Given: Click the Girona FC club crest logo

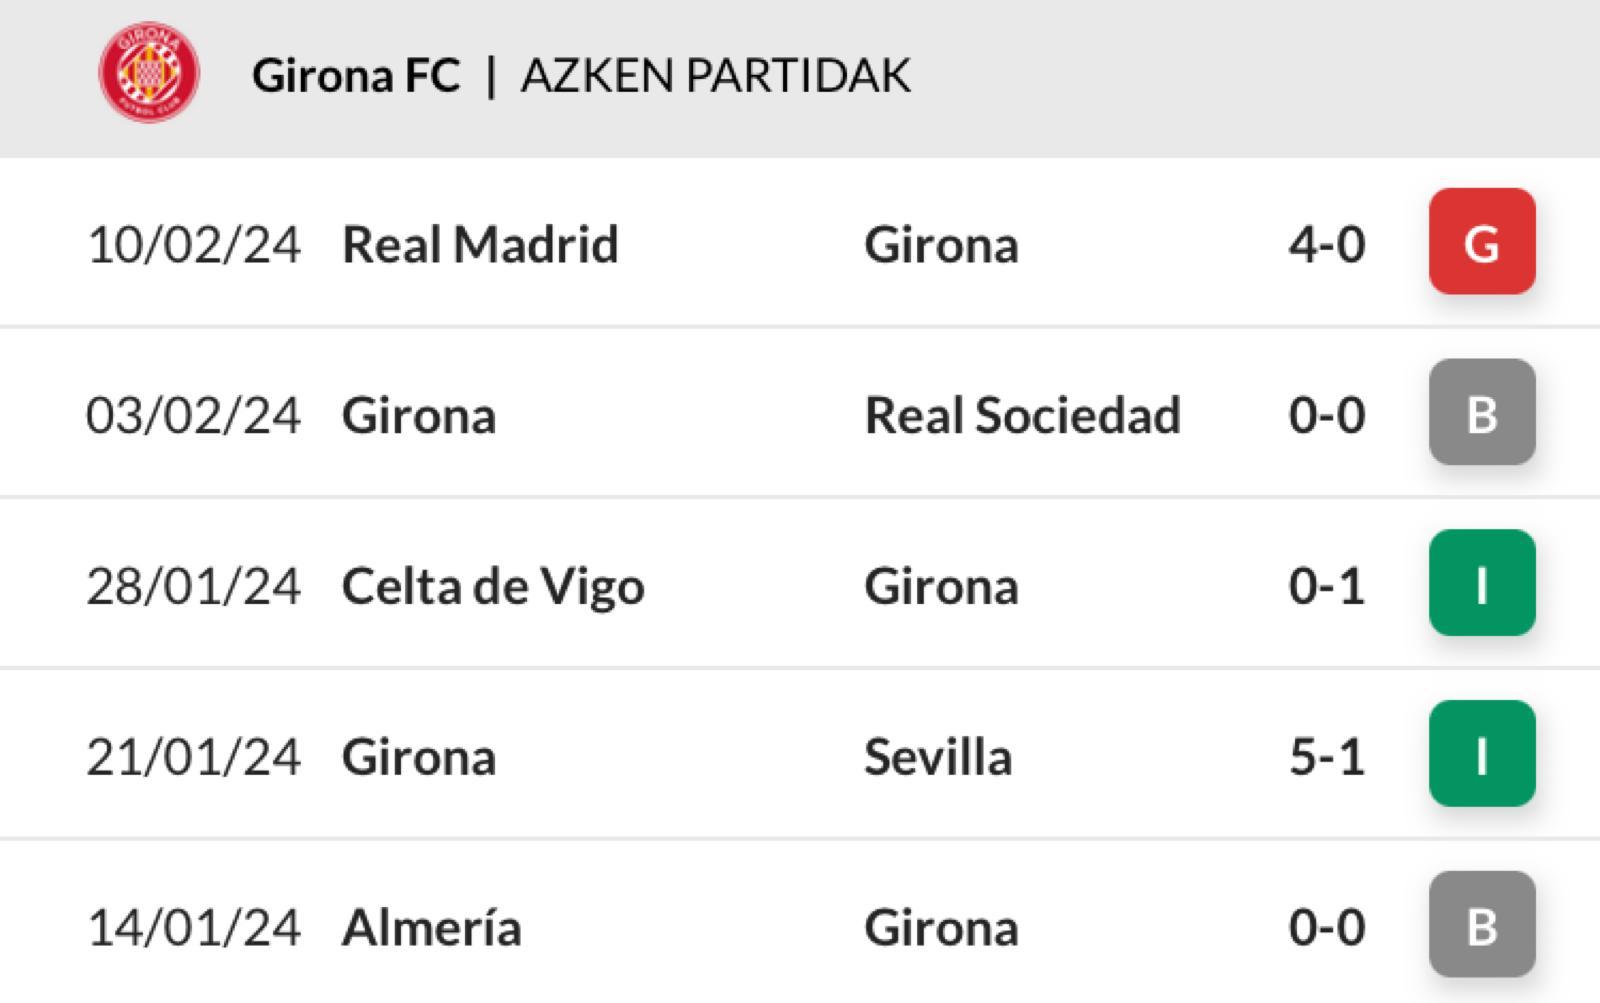Looking at the screenshot, I should pyautogui.click(x=149, y=73).
